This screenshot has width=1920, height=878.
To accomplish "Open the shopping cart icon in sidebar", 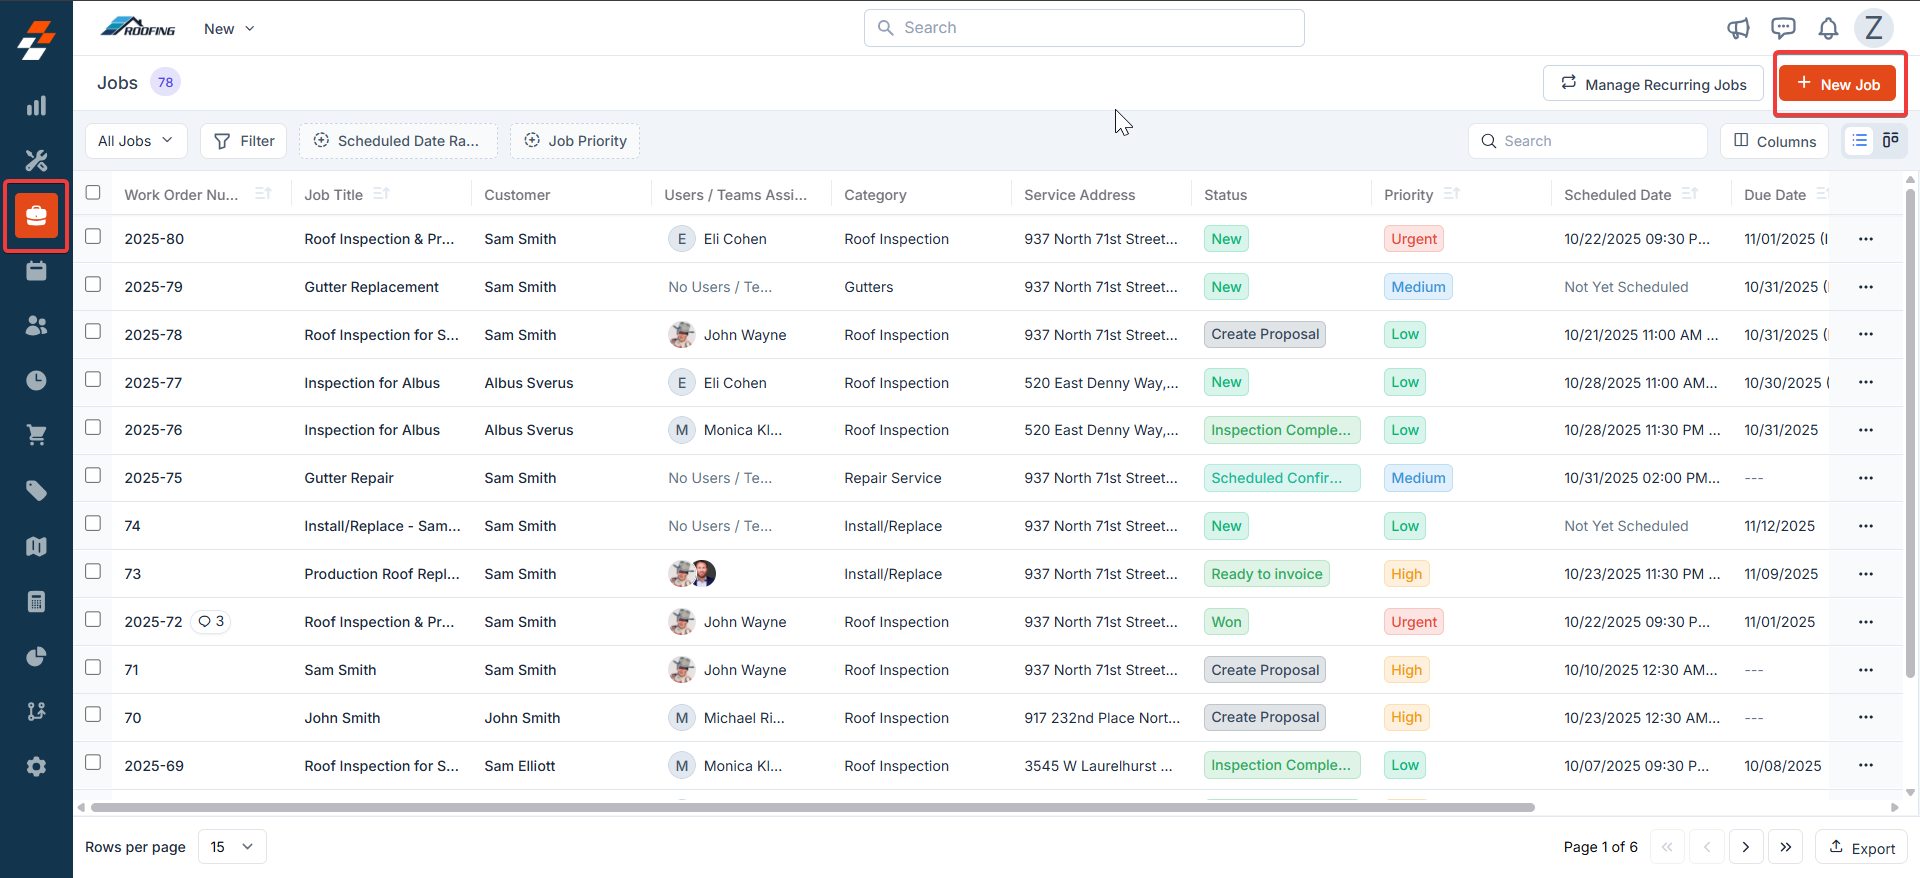I will [x=36, y=435].
